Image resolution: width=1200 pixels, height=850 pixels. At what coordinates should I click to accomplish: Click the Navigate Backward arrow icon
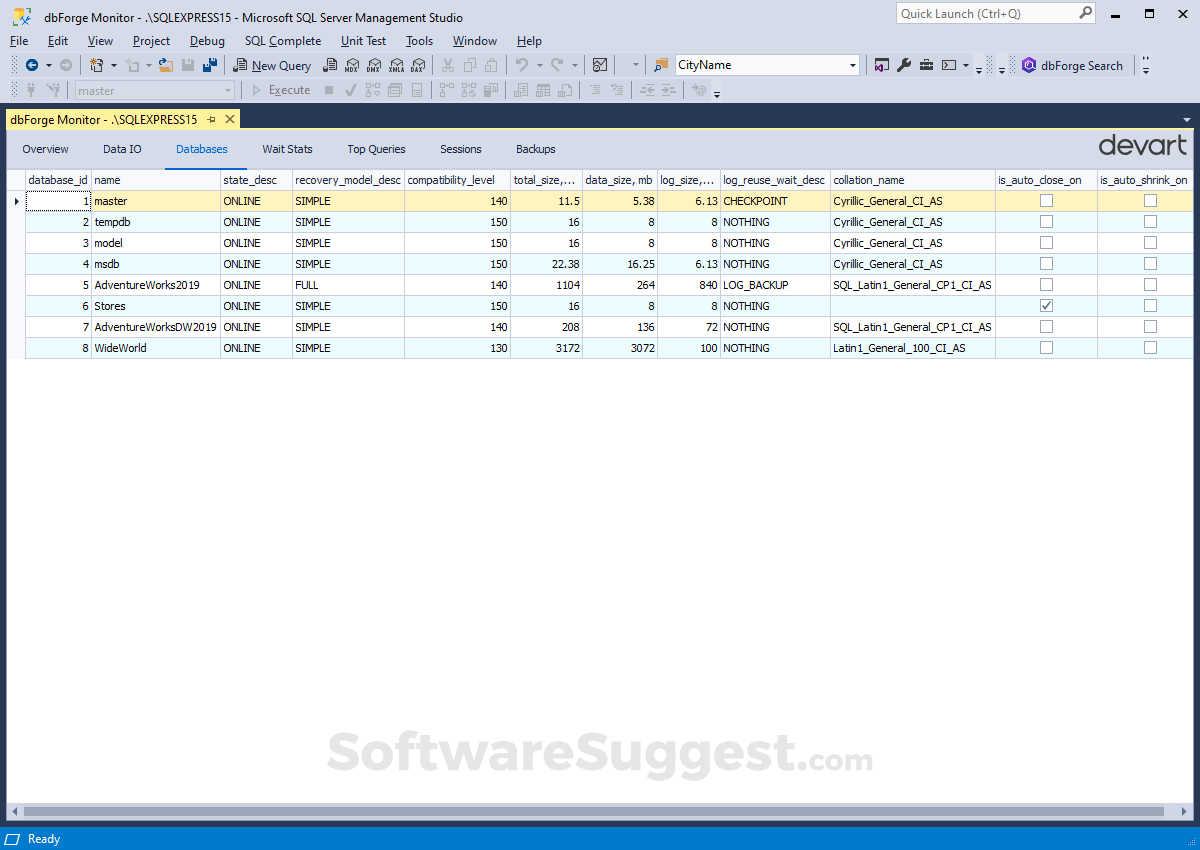point(32,65)
